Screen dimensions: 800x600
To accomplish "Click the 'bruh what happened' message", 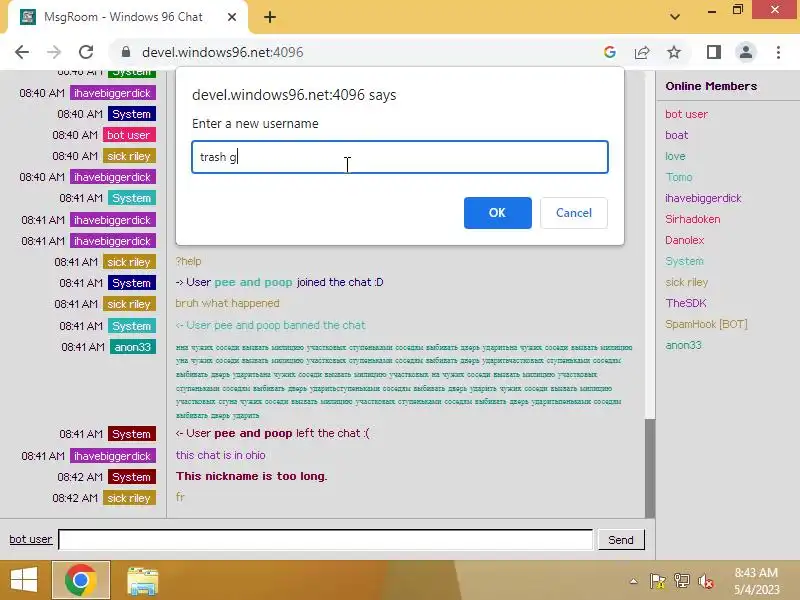I will pyautogui.click(x=228, y=303).
